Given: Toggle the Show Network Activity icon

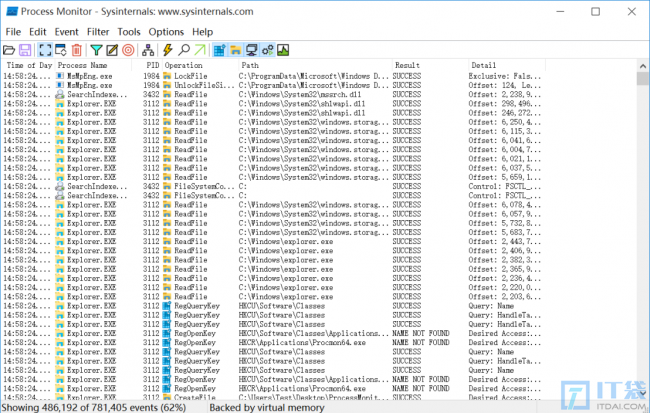Looking at the screenshot, I should pyautogui.click(x=251, y=50).
